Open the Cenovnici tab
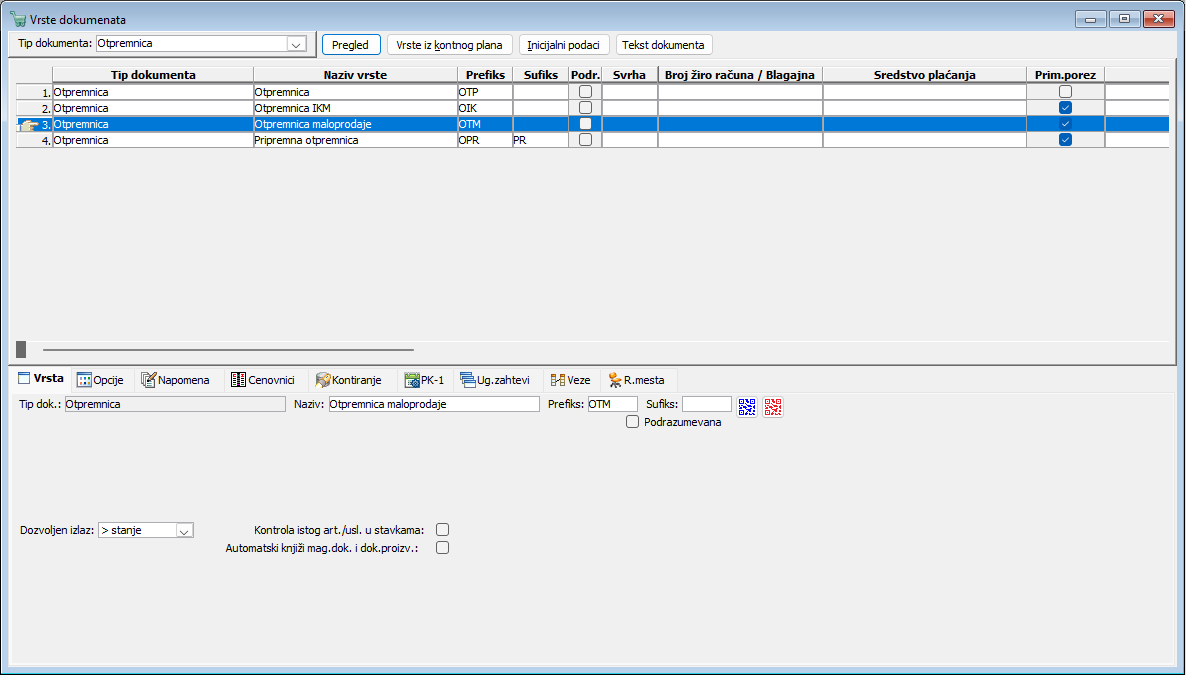The width and height of the screenshot is (1186, 675). point(262,380)
